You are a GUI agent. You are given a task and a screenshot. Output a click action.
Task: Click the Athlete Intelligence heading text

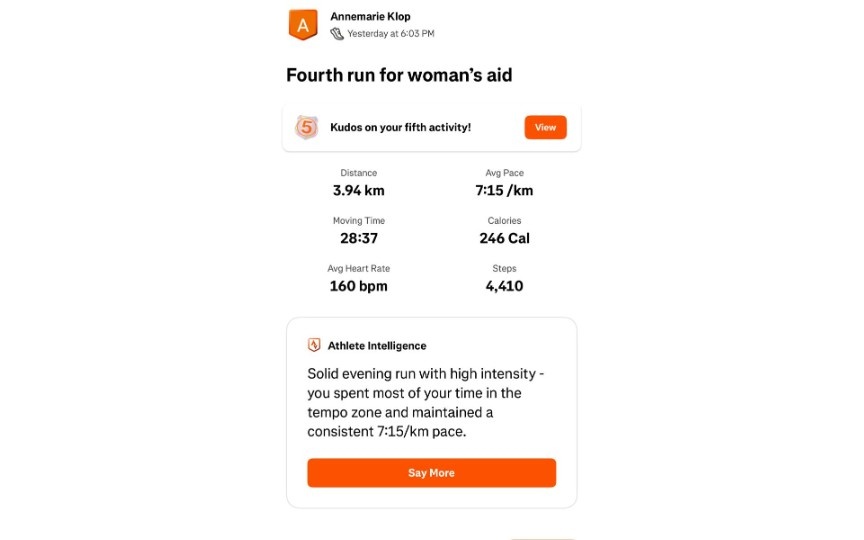pos(377,346)
